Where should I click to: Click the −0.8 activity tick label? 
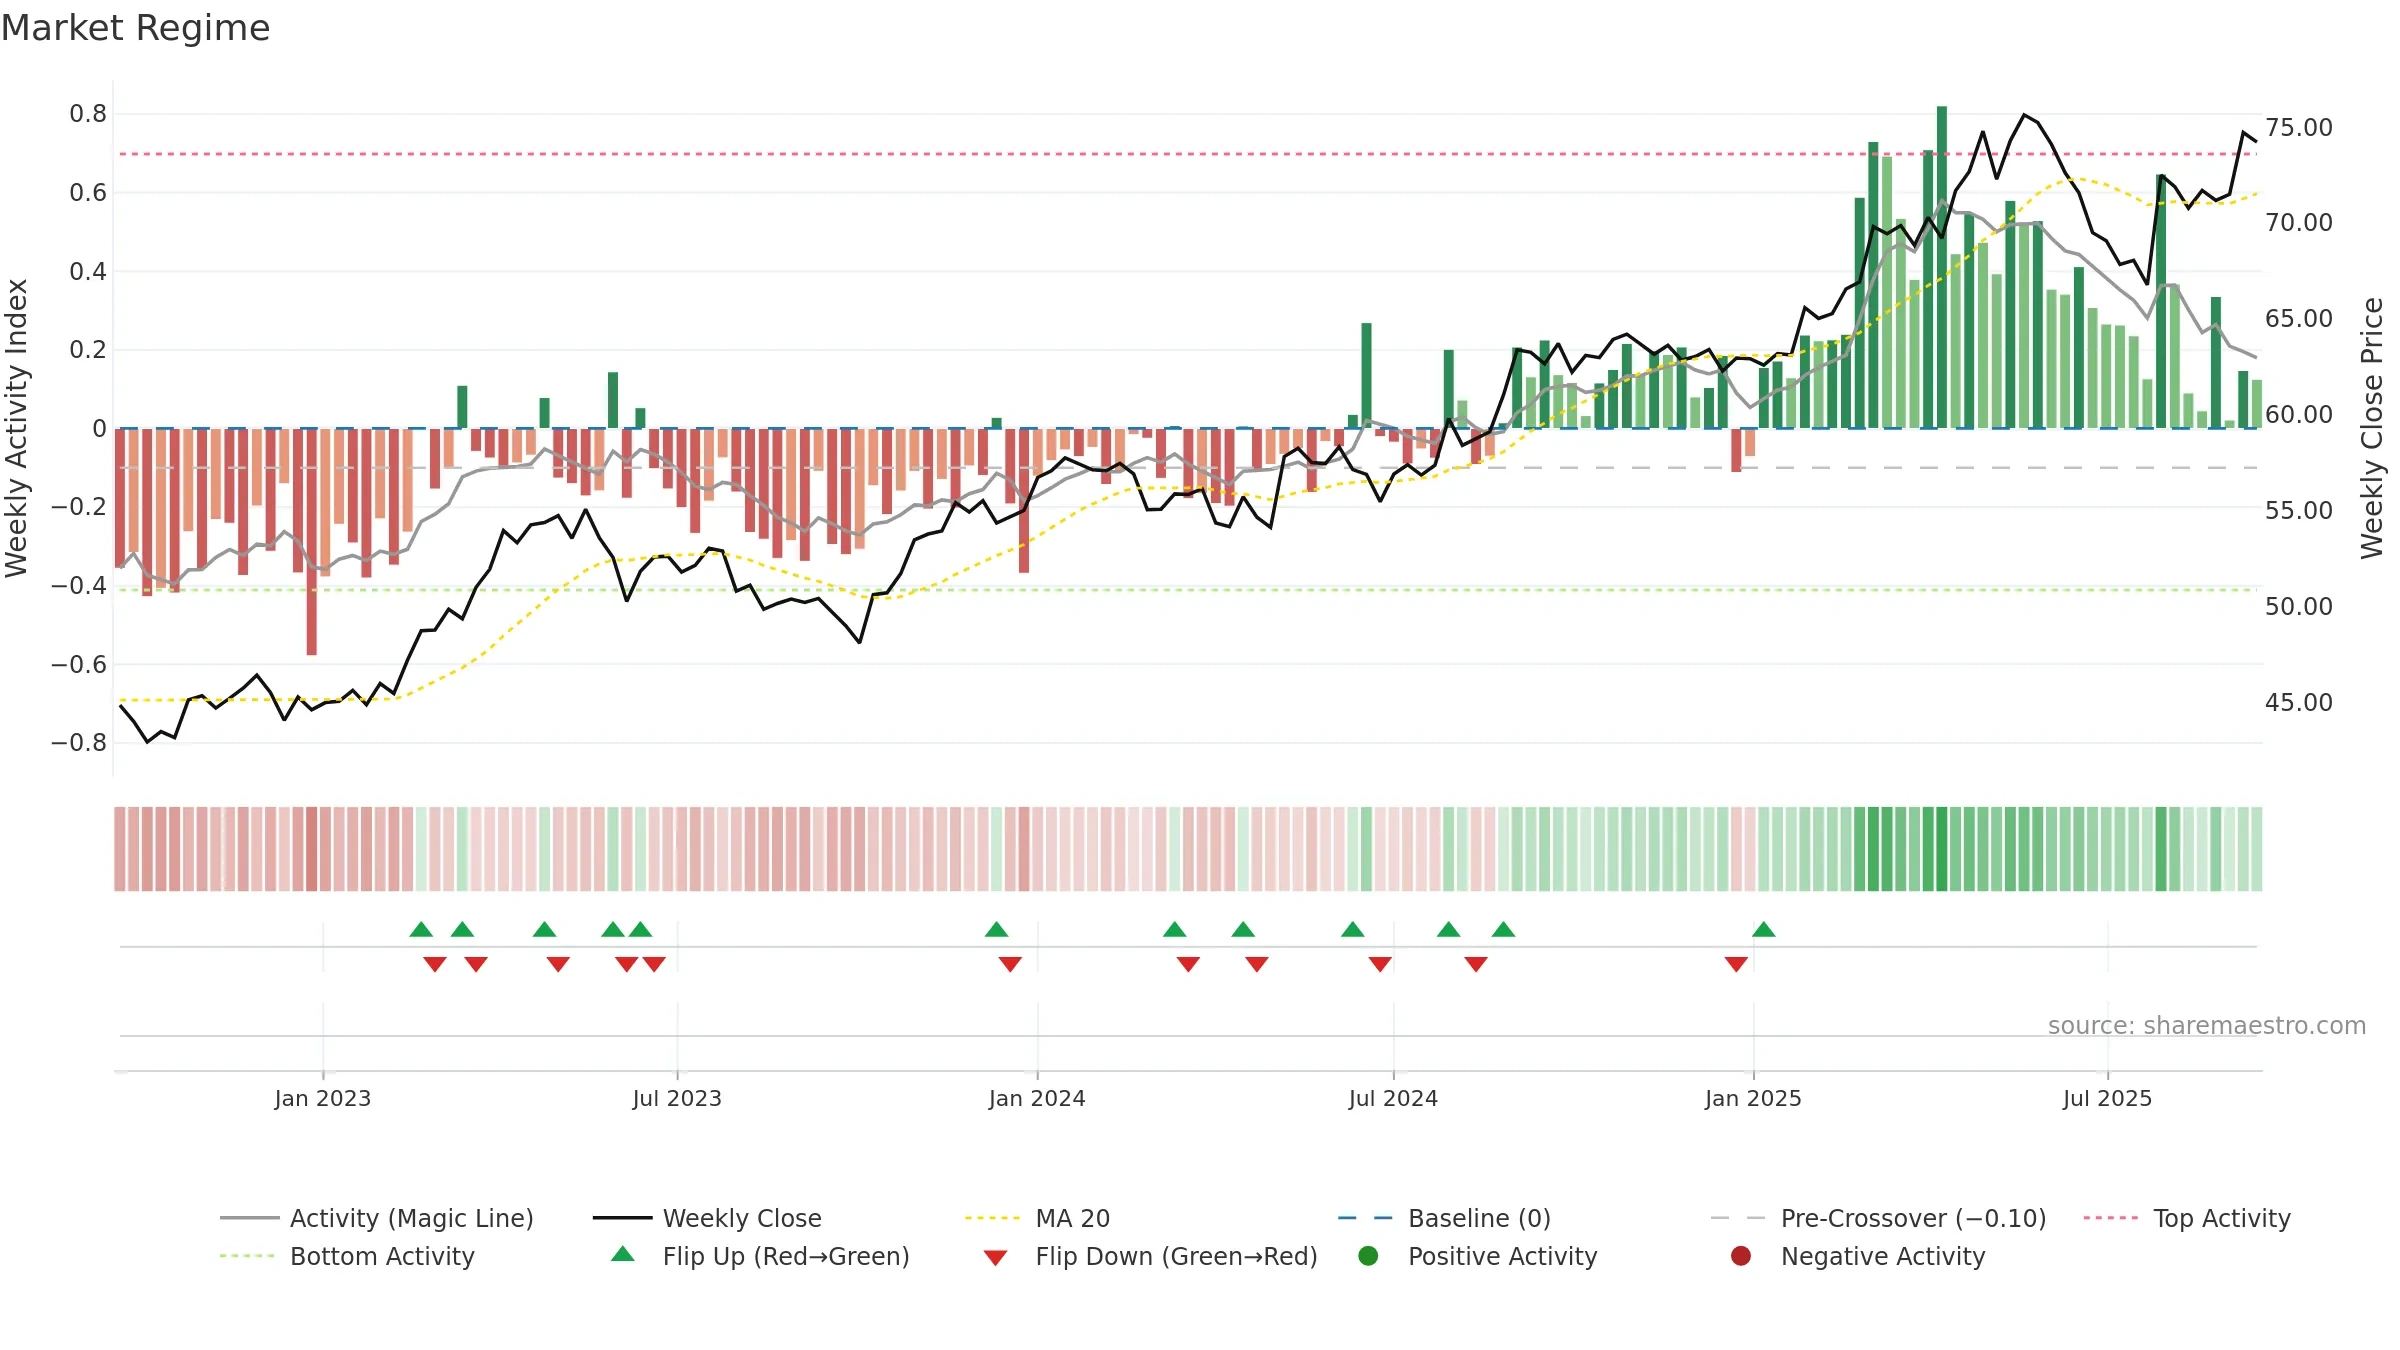click(x=79, y=742)
